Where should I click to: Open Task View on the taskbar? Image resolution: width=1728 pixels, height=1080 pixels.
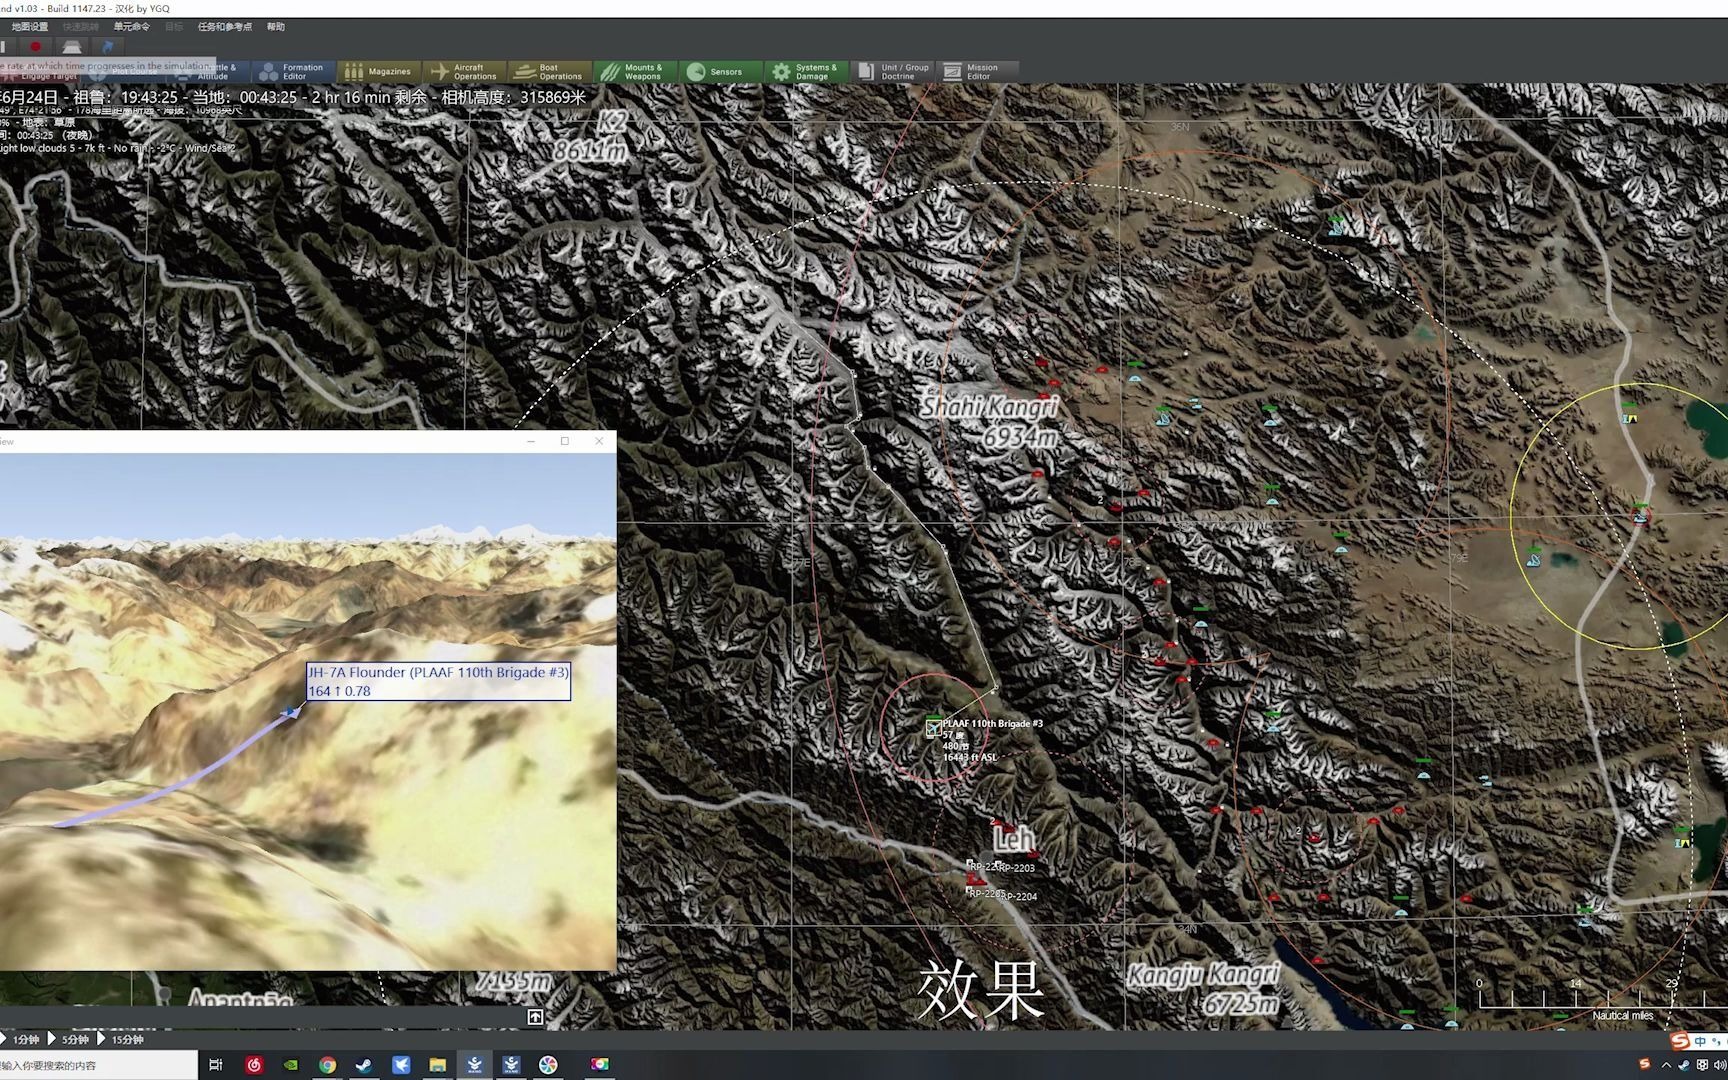click(215, 1065)
